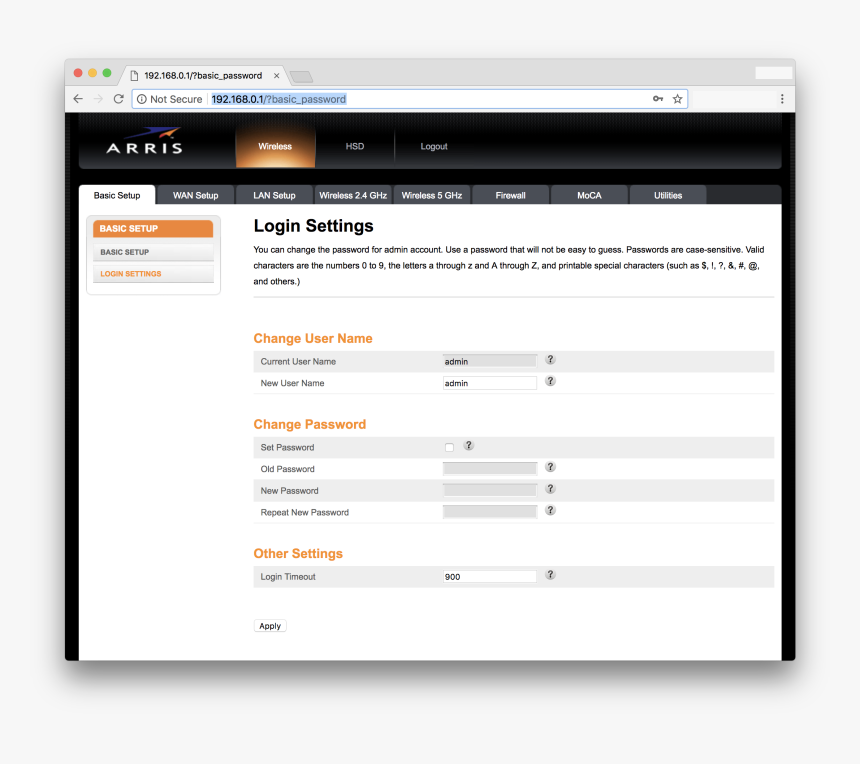Click the Repeat New Password input field

coord(490,512)
